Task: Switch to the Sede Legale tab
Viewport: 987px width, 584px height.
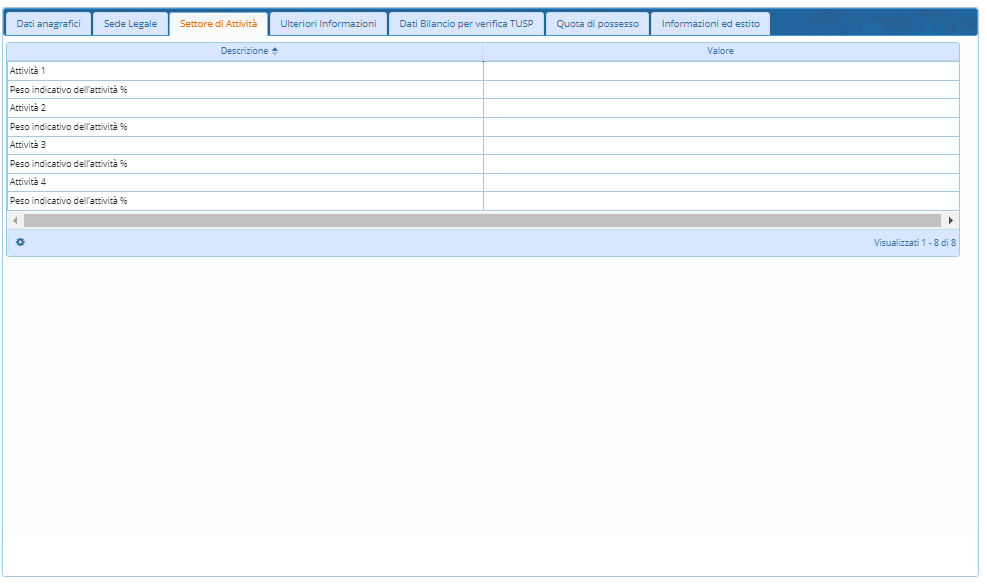Action: click(x=130, y=24)
